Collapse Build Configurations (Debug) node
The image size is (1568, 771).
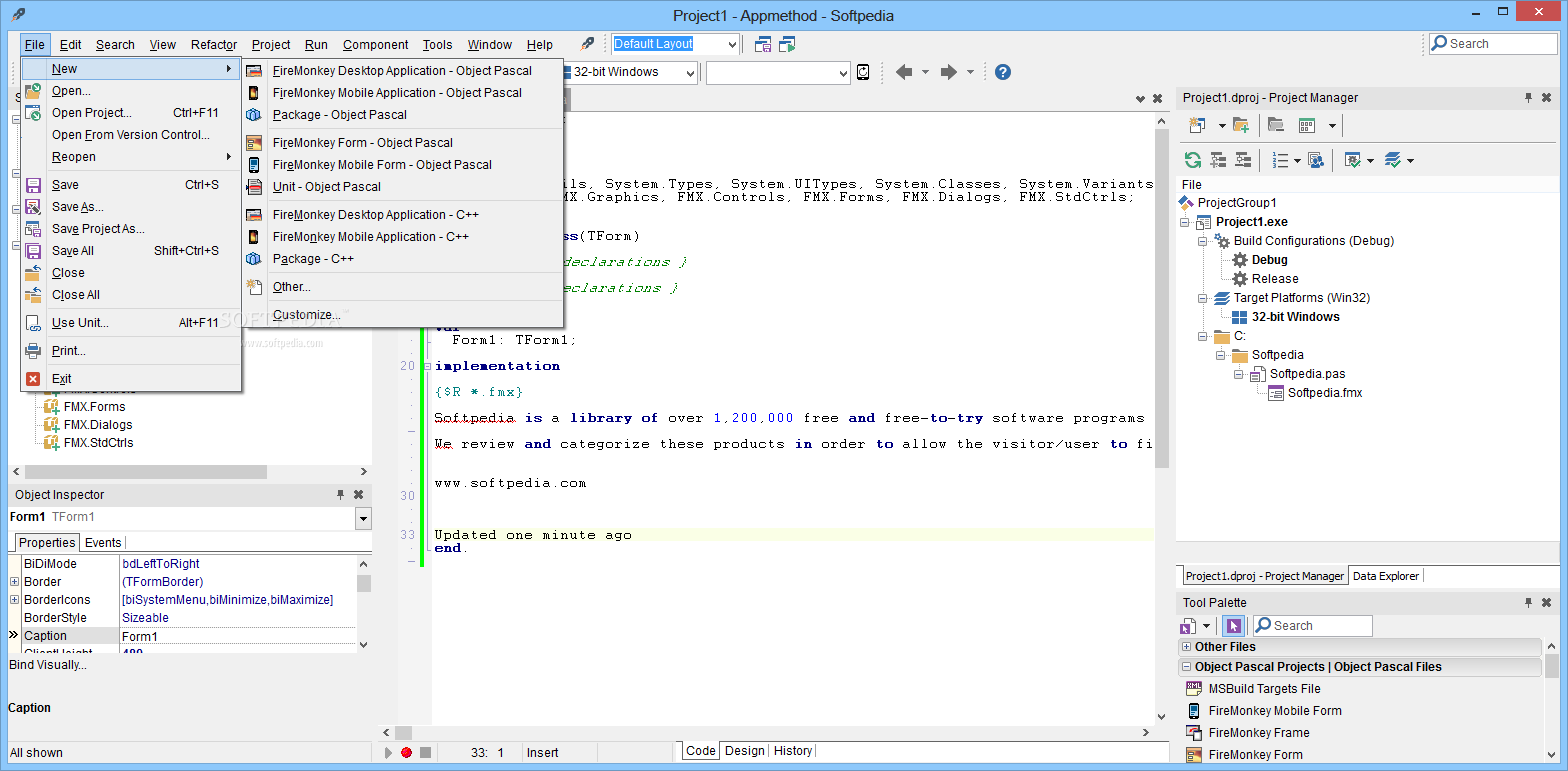pyautogui.click(x=1204, y=241)
